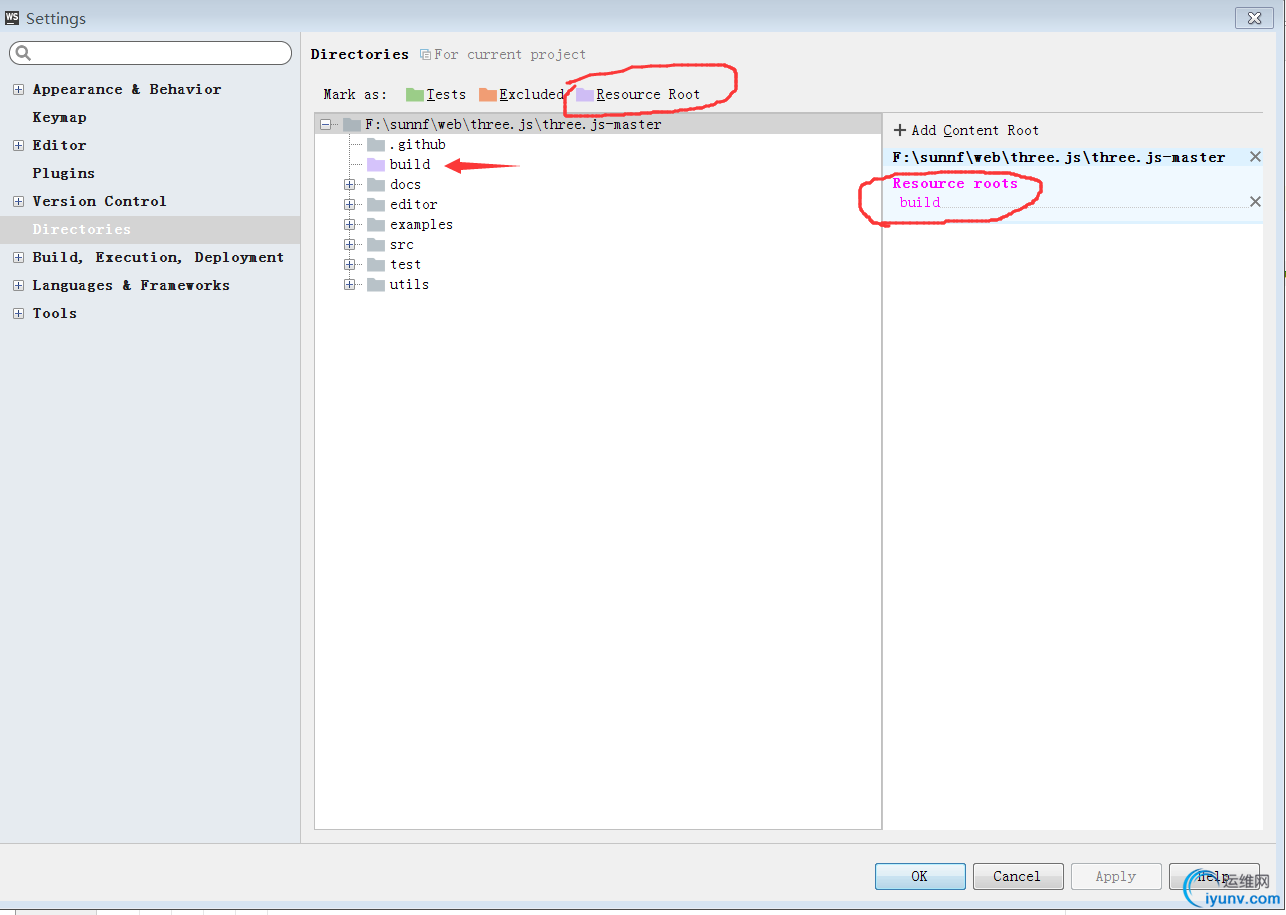Open Keymap settings
The image size is (1286, 915).
59,117
